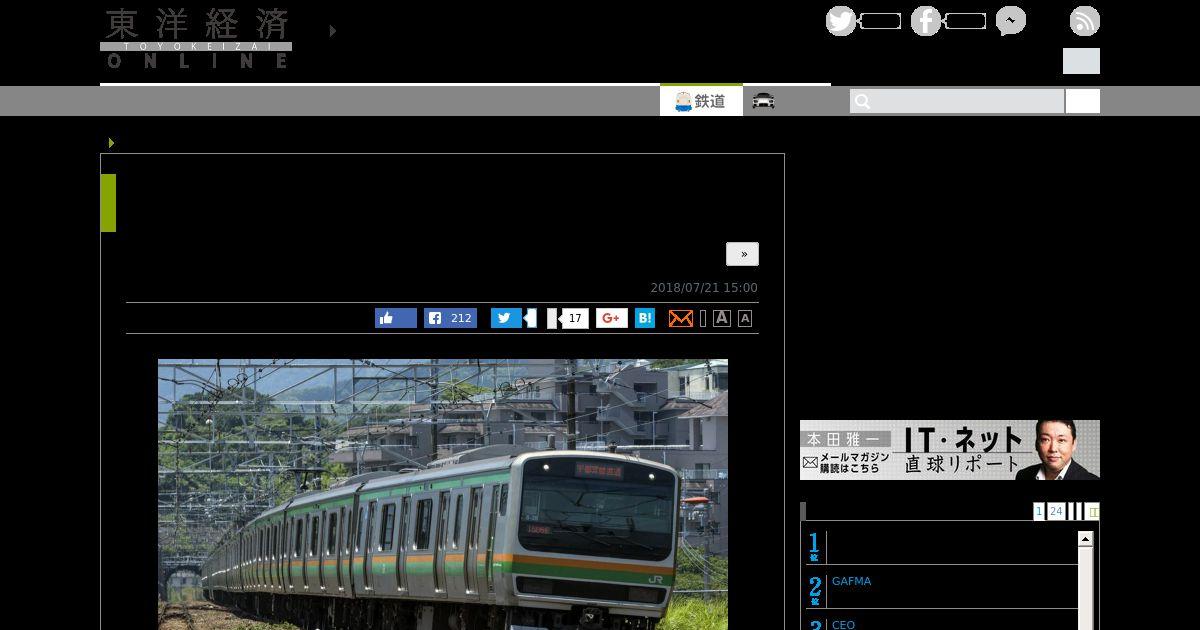Open the train photo in the article

tap(443, 494)
